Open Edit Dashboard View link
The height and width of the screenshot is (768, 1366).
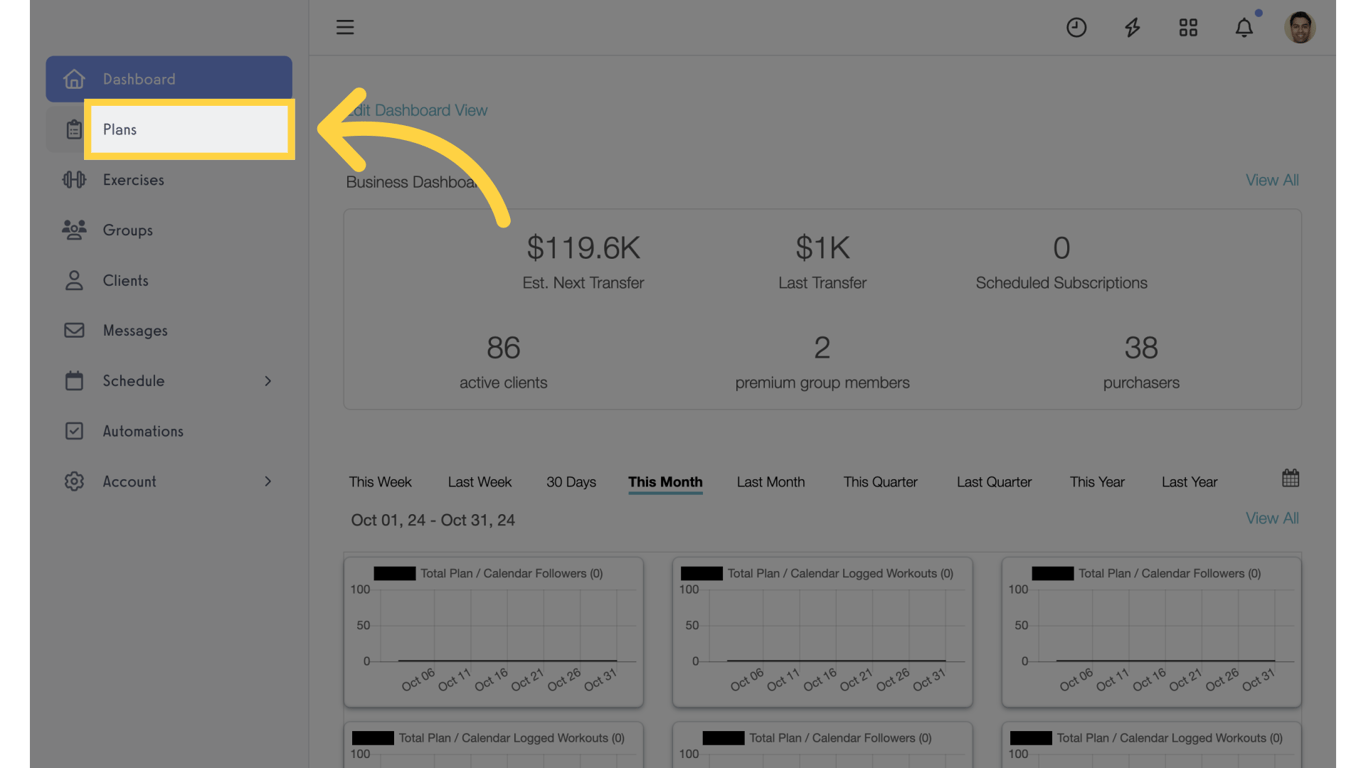tap(420, 110)
